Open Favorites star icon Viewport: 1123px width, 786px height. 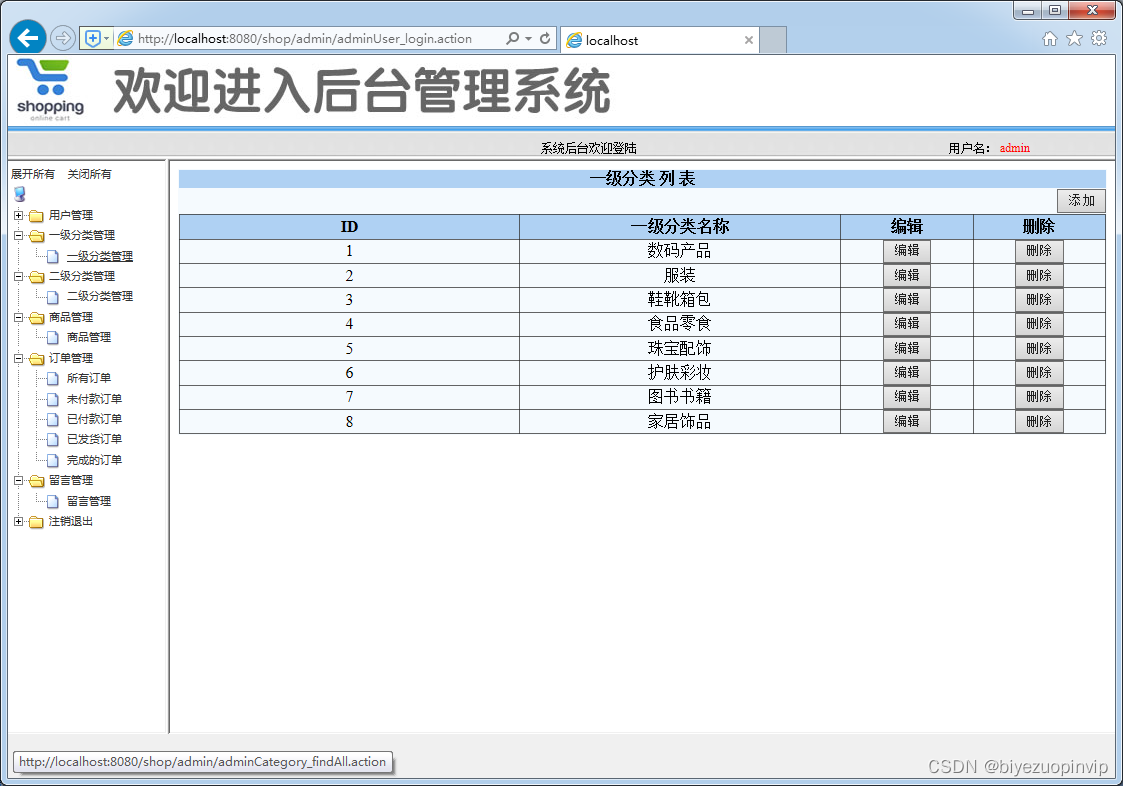1074,39
